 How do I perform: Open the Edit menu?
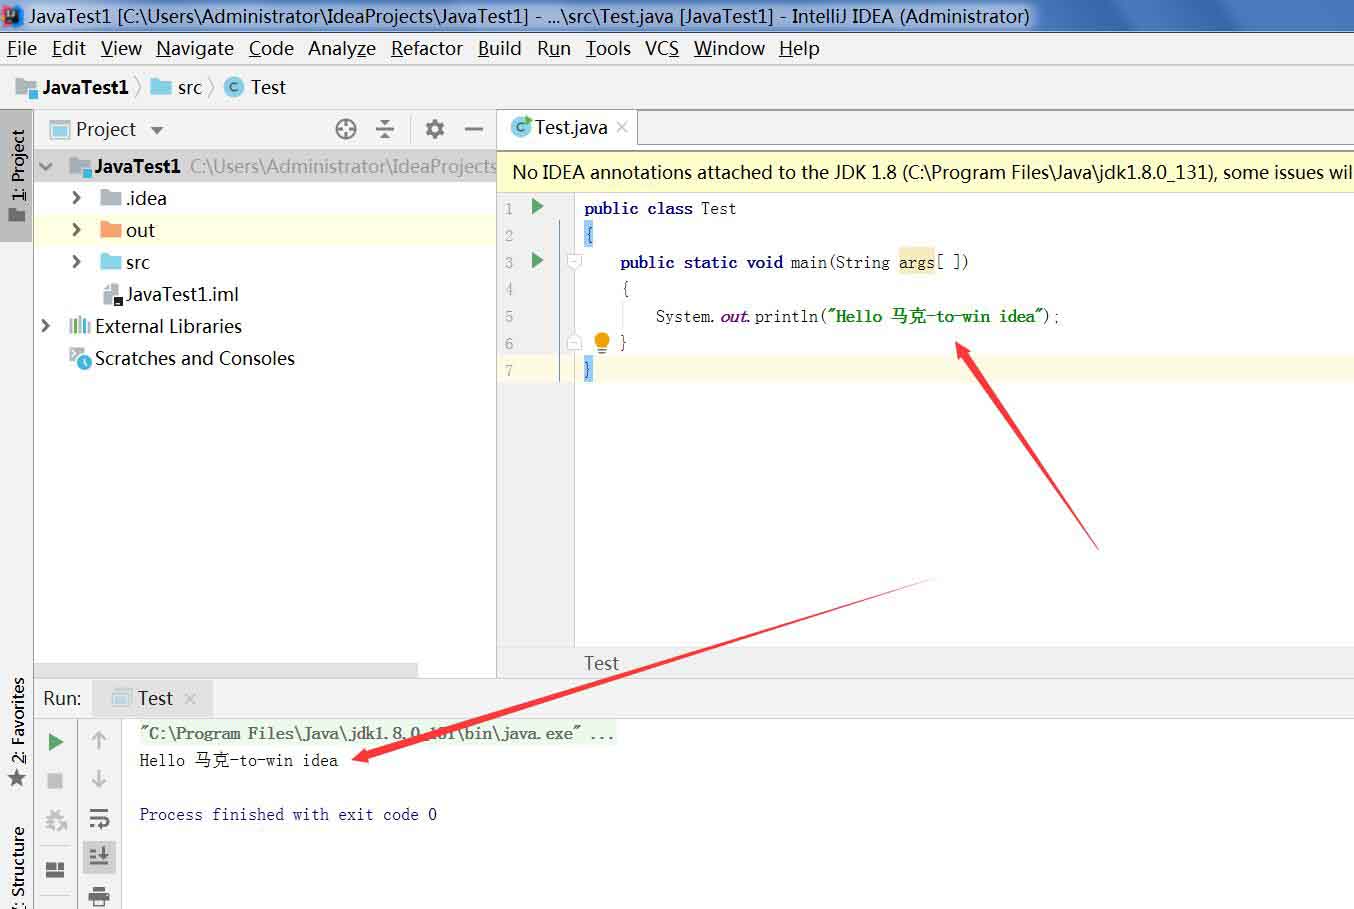coord(68,48)
